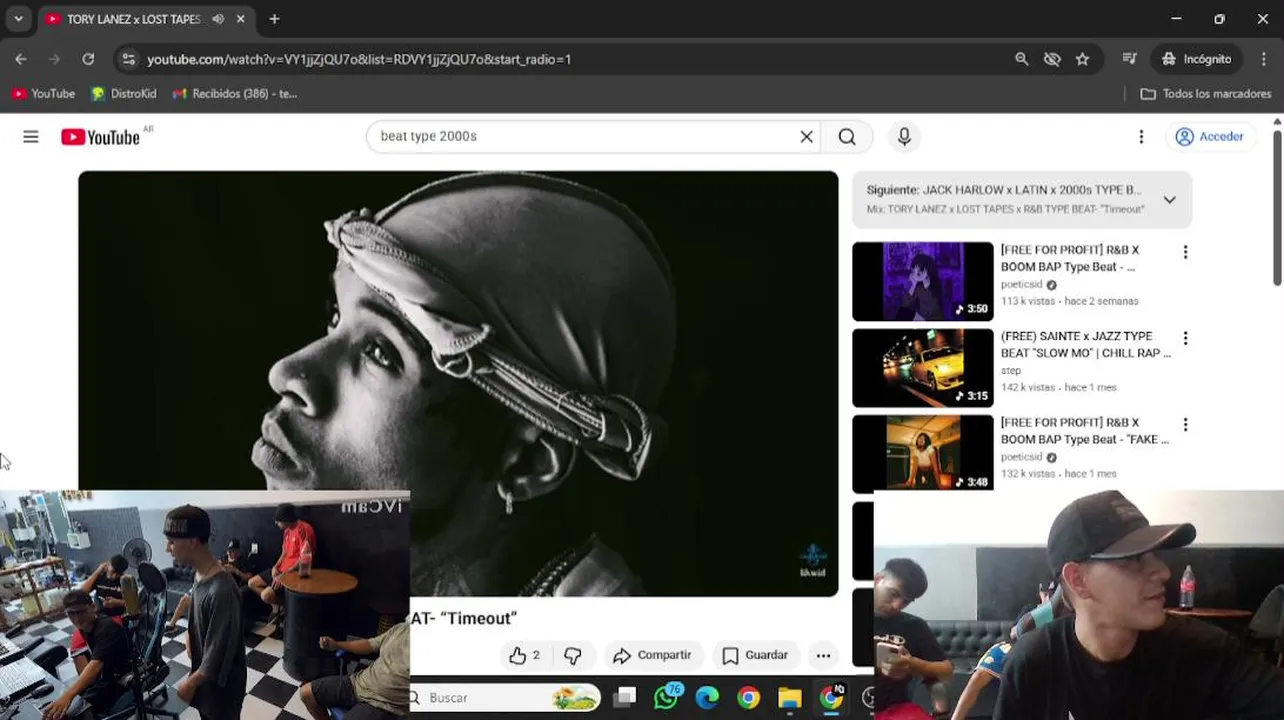Dislike the video with the thumbs down
Screen dimensions: 1284x720
point(573,655)
